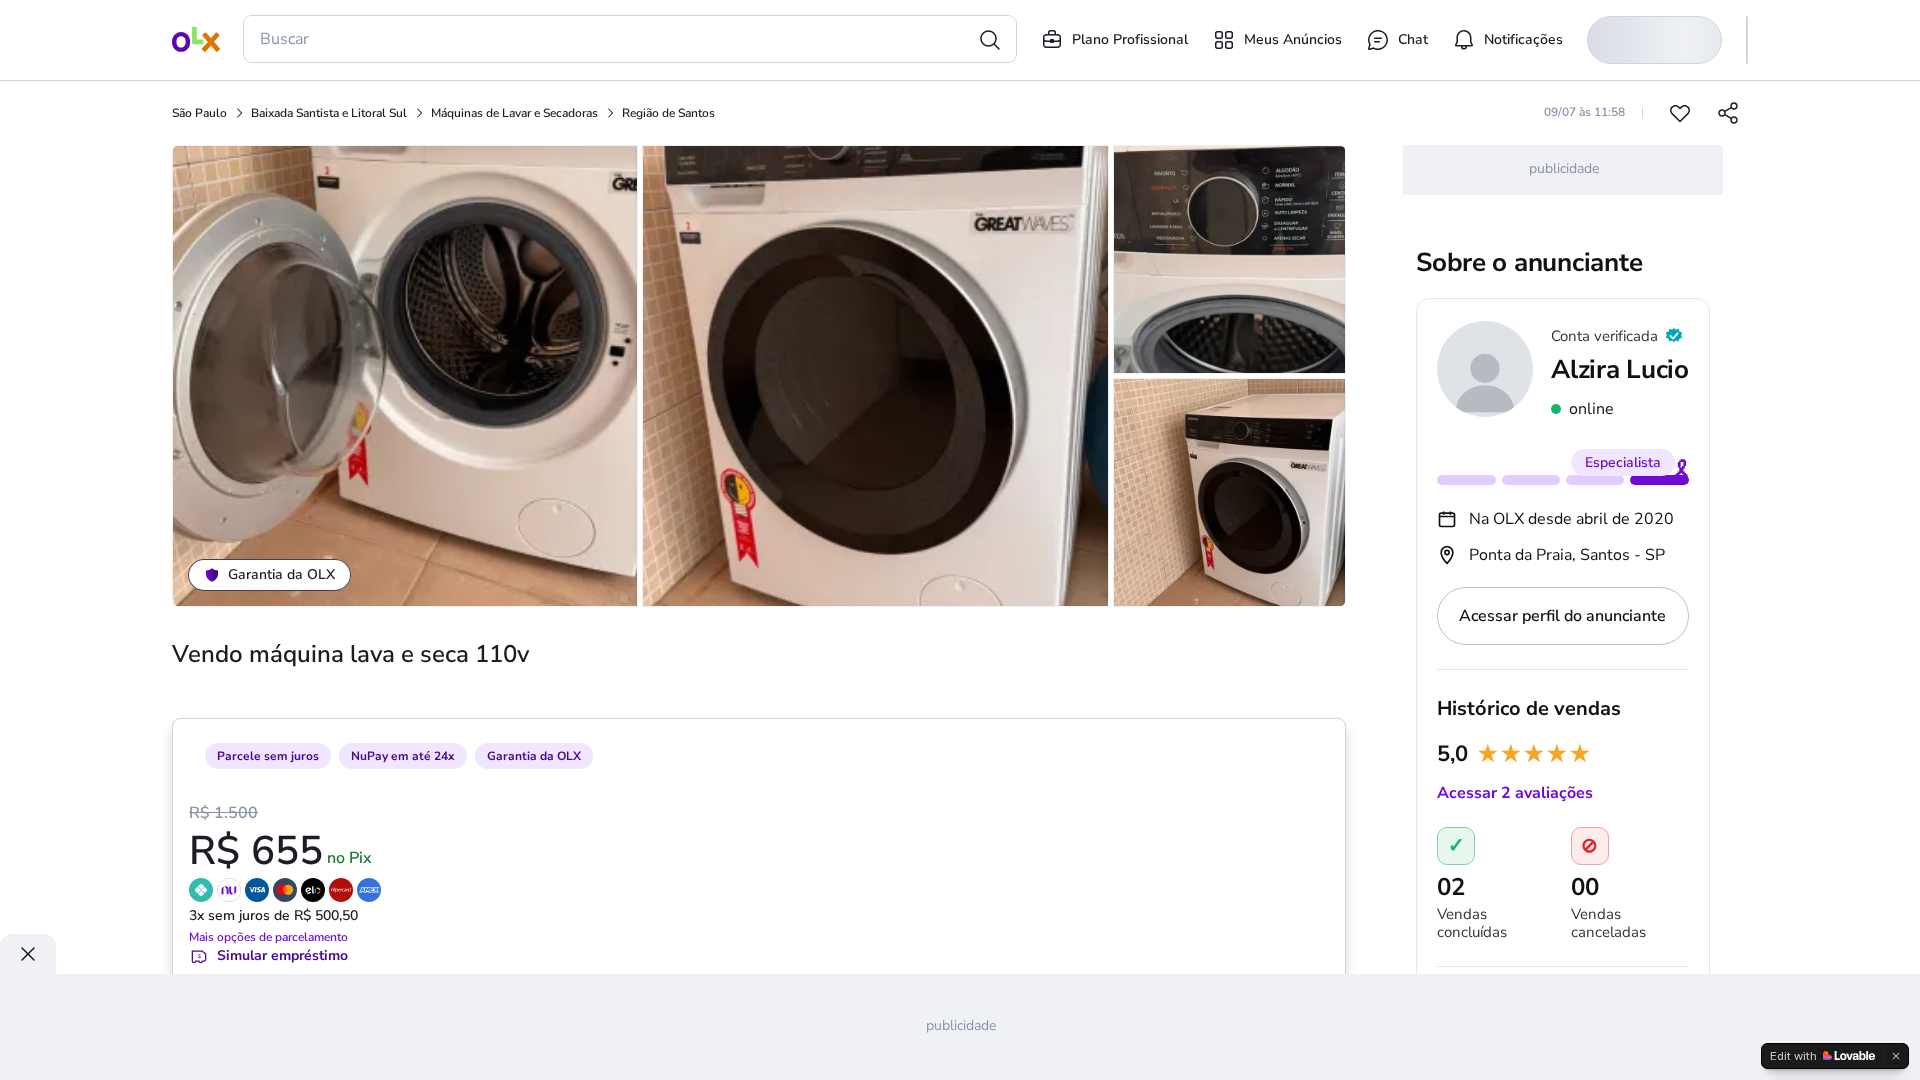Go to Baixada Santista e Litoral Sul breadcrumb
This screenshot has height=1080, width=1920.
pyautogui.click(x=328, y=113)
